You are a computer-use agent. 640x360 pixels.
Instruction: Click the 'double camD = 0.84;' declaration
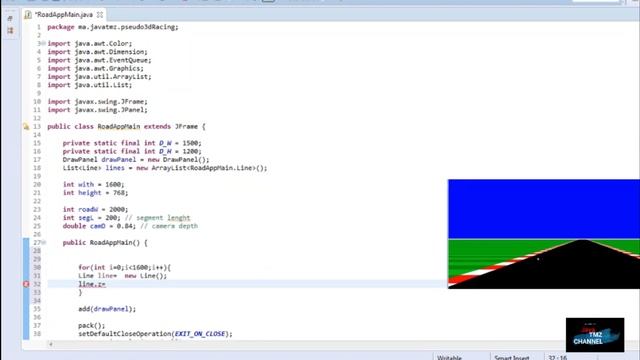(x=99, y=226)
